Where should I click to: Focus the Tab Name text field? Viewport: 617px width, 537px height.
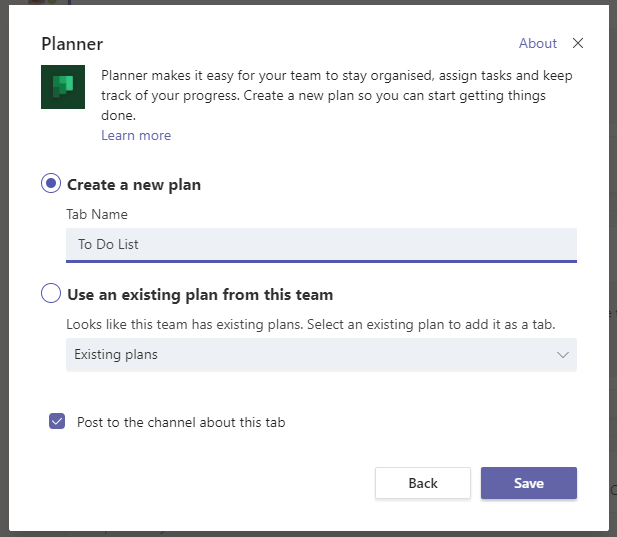[321, 245]
